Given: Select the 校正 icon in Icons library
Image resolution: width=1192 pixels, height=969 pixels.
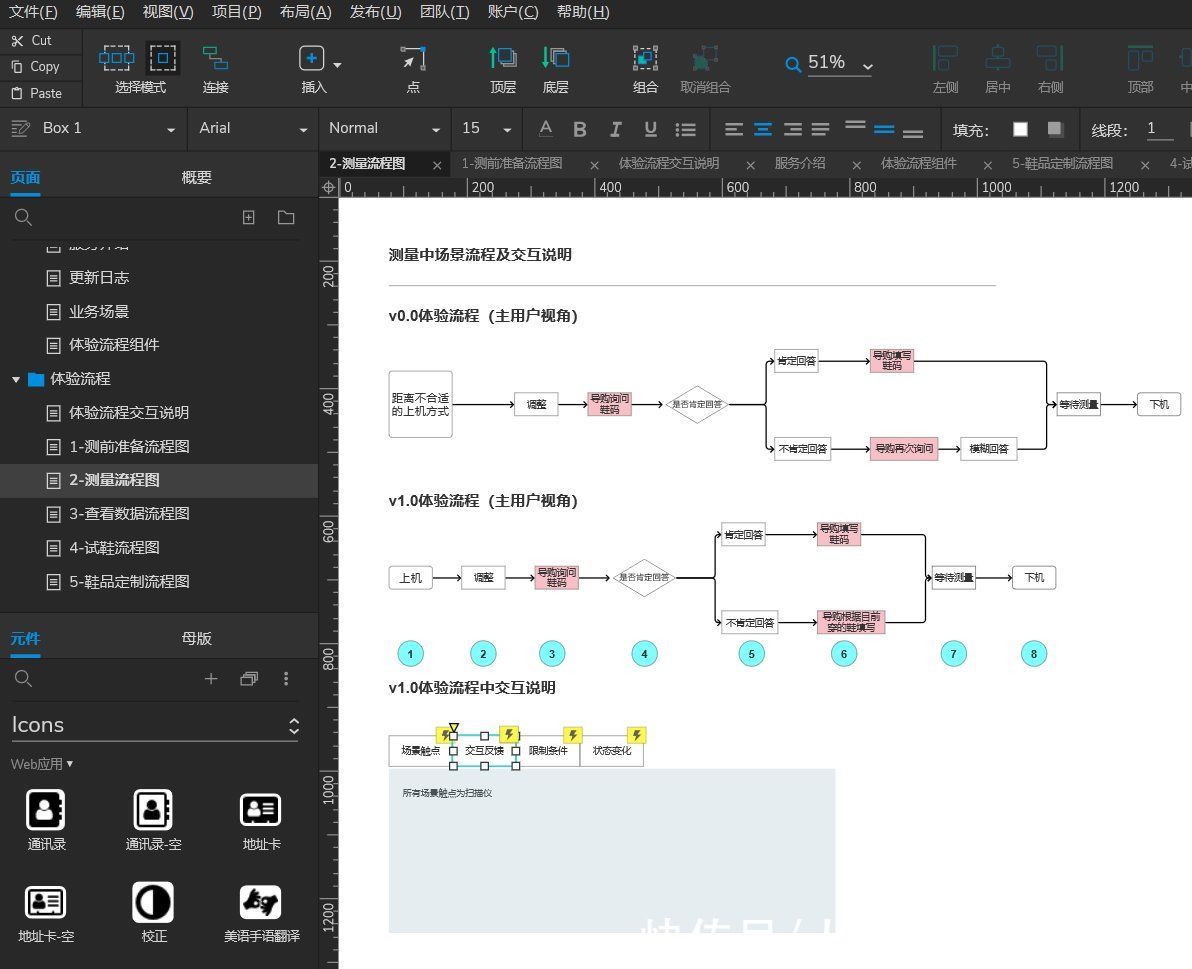Looking at the screenshot, I should click(x=153, y=902).
